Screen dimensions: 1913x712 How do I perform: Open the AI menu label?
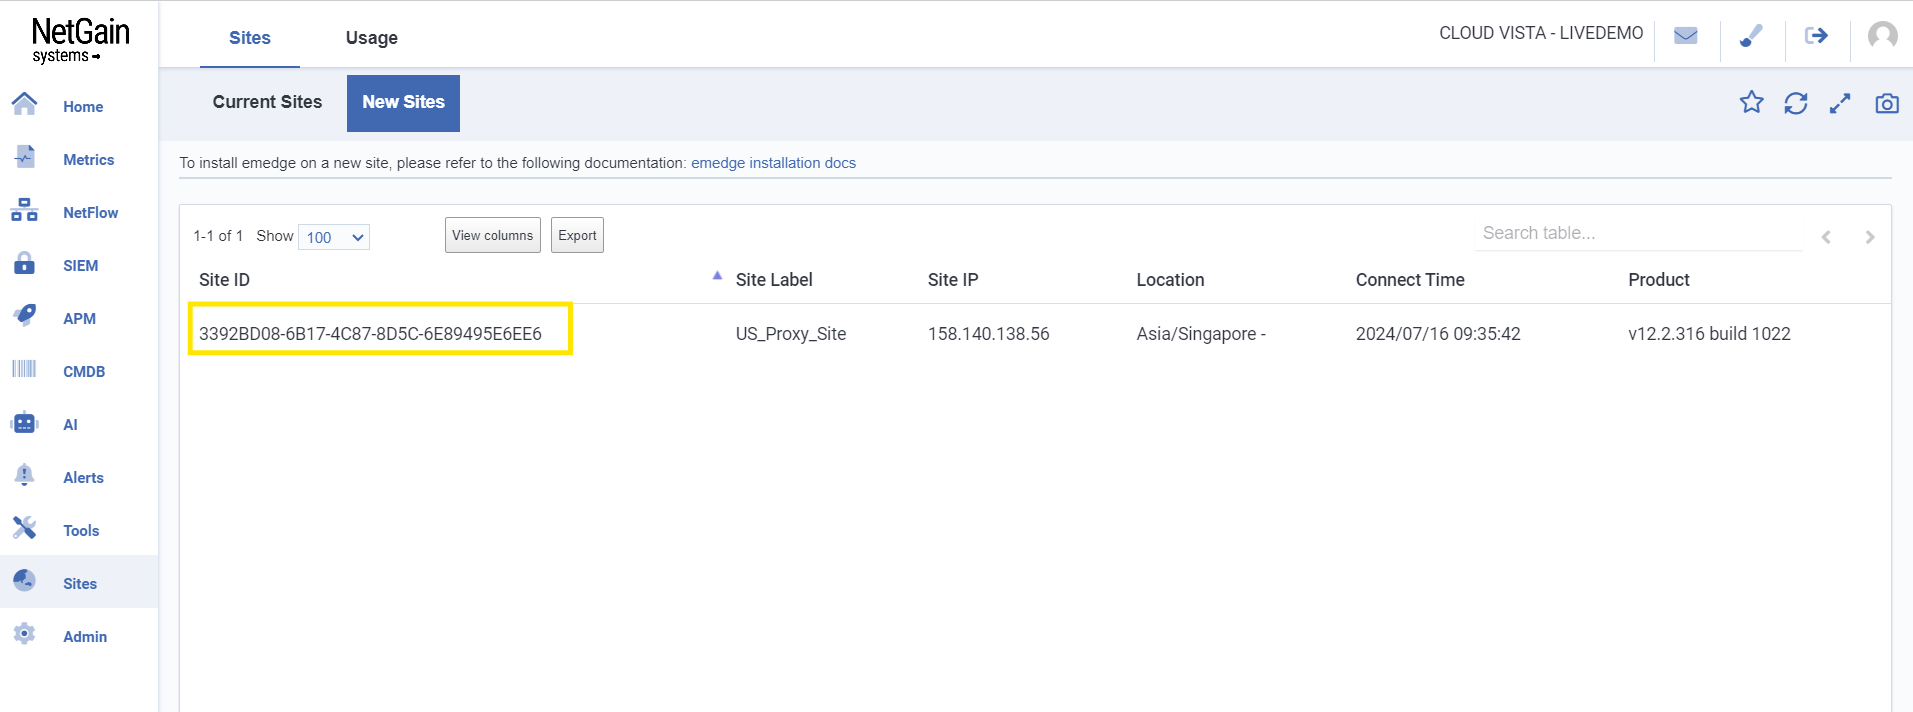coord(70,425)
